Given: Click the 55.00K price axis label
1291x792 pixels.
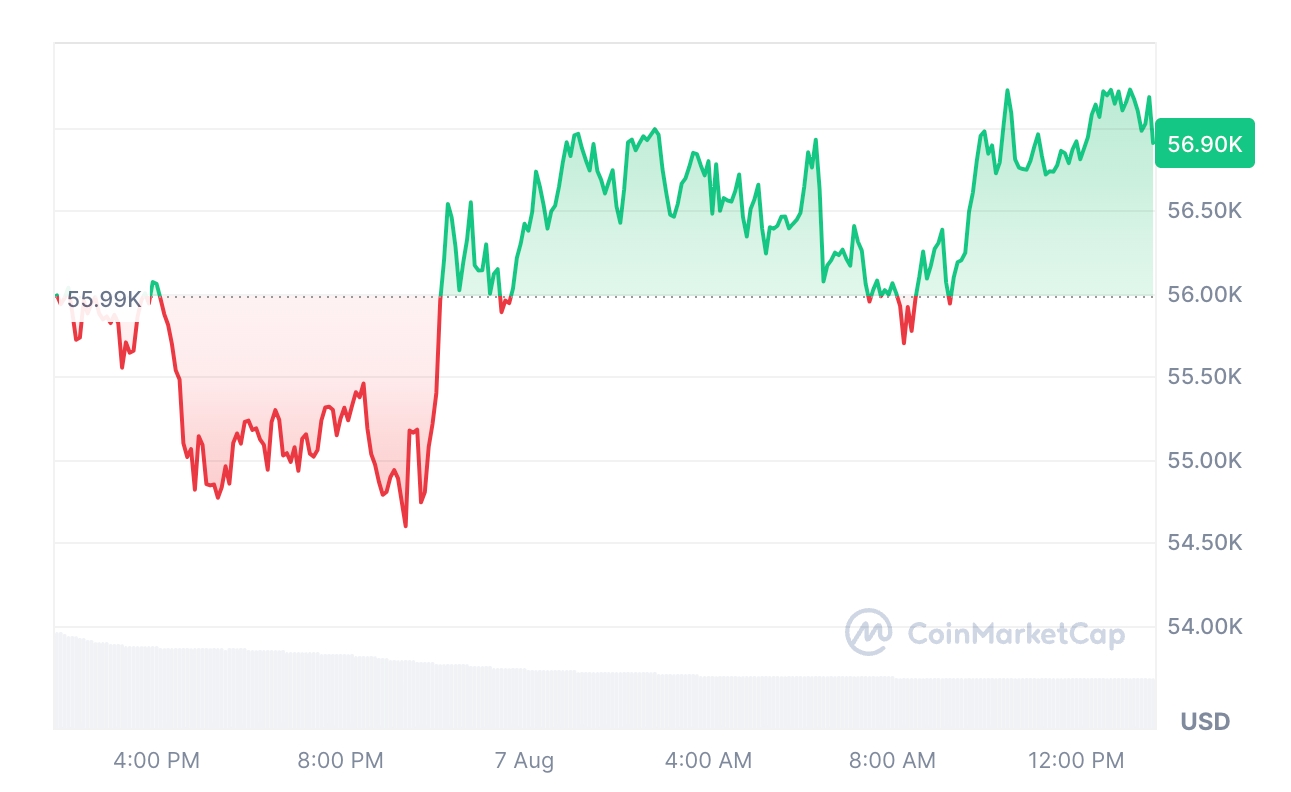Looking at the screenshot, I should tap(1205, 460).
